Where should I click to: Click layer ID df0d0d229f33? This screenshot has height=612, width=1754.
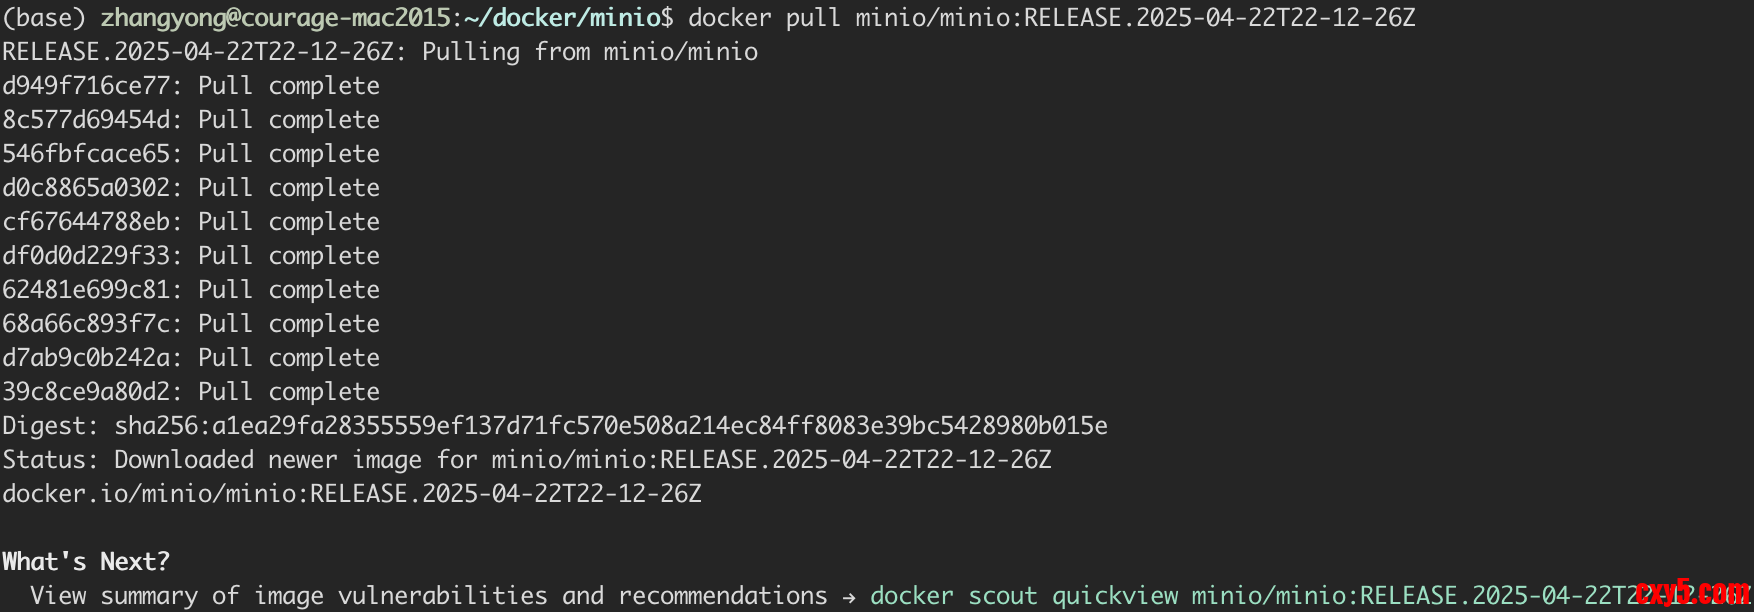[x=86, y=256]
